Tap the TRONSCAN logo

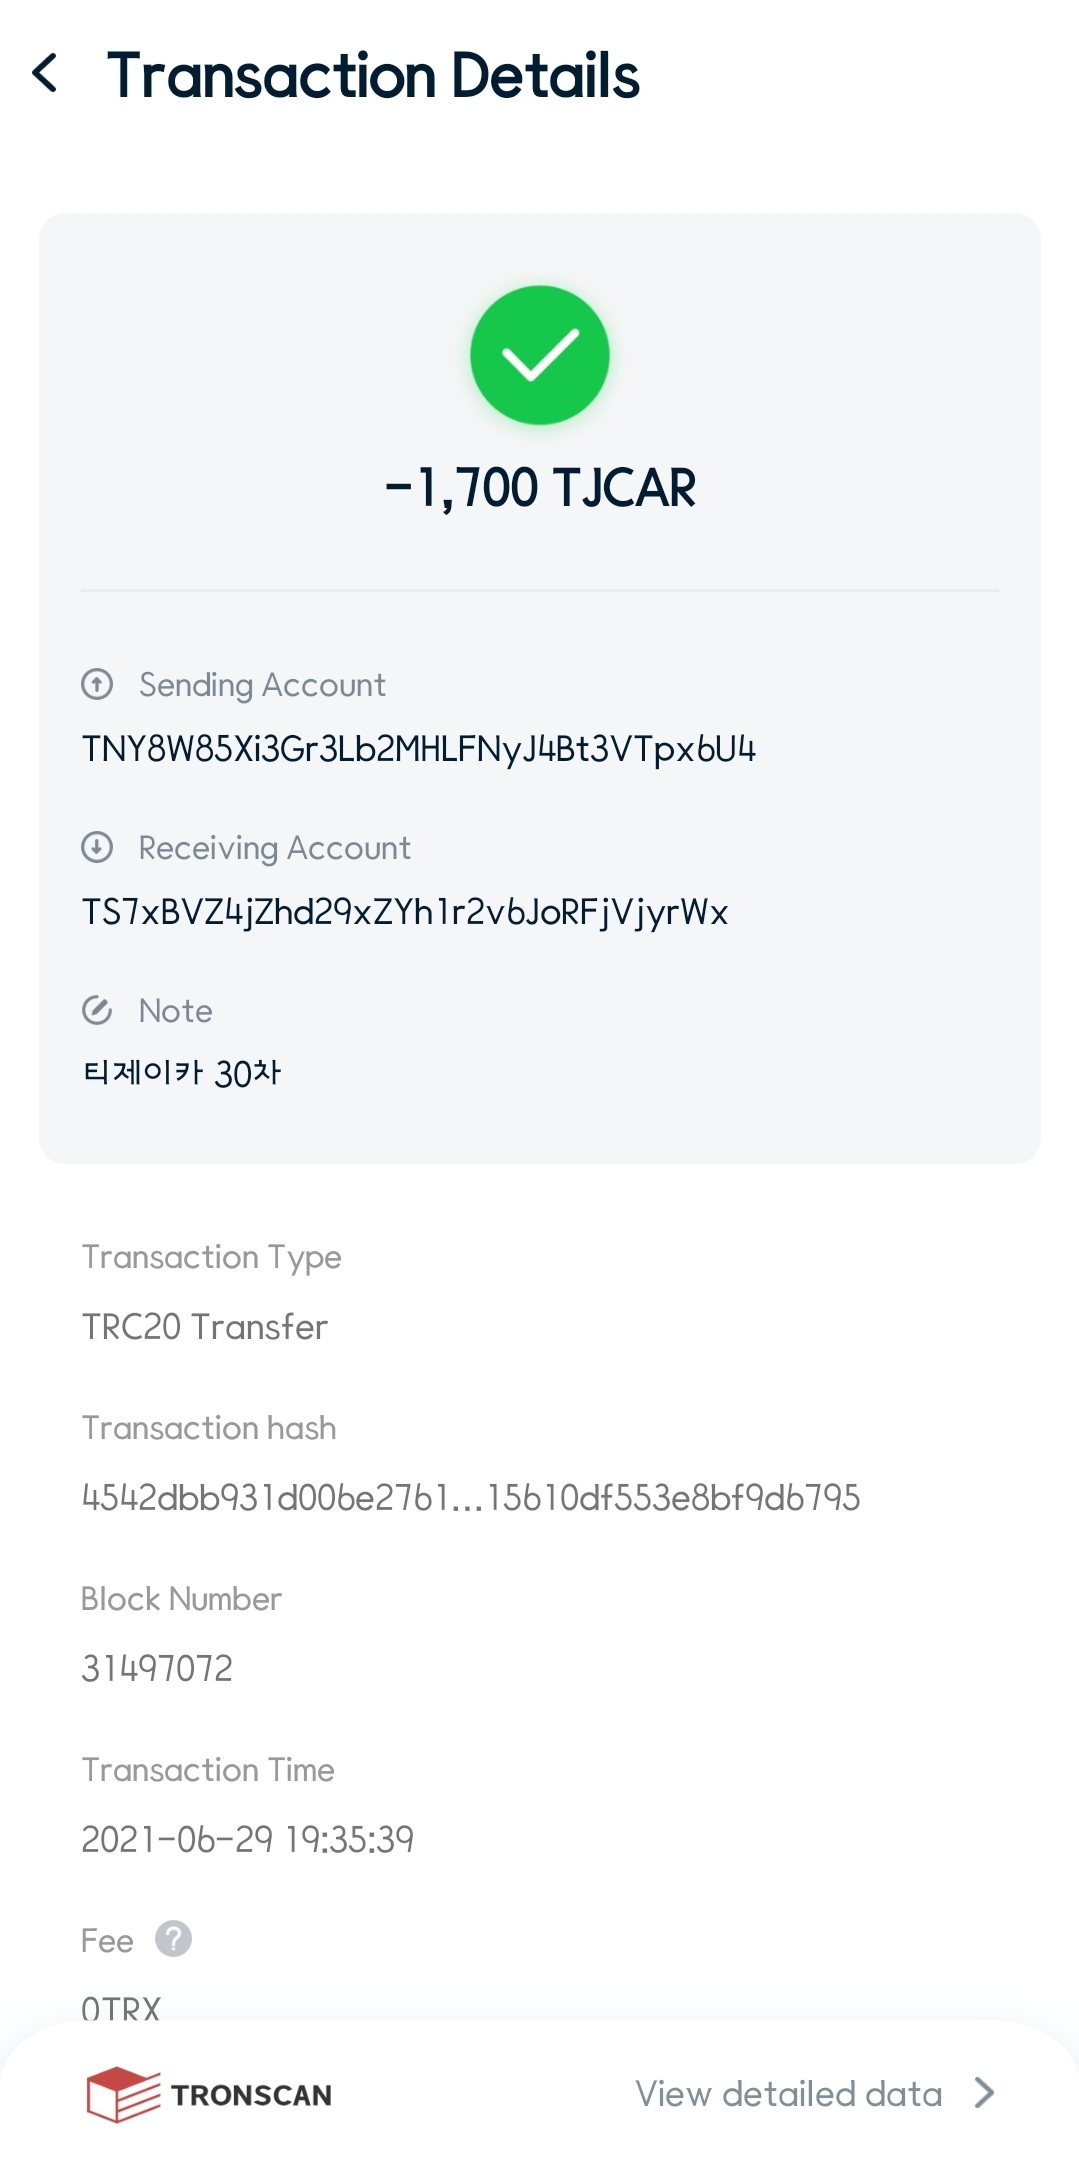[209, 2094]
